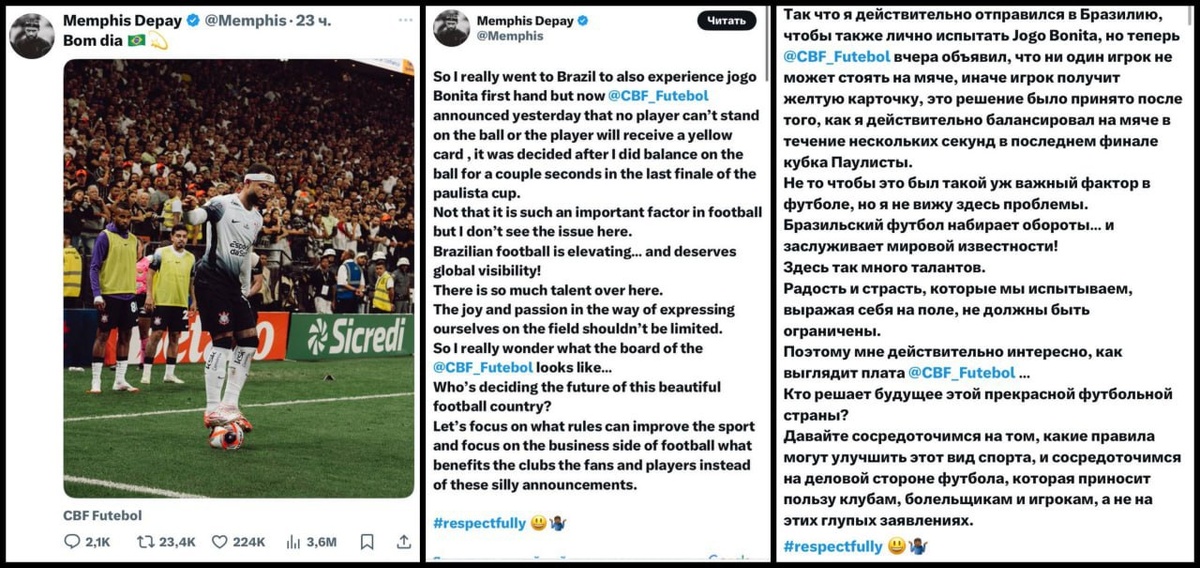Like the tweet with heart icon
This screenshot has height=568, width=1200.
(220, 541)
